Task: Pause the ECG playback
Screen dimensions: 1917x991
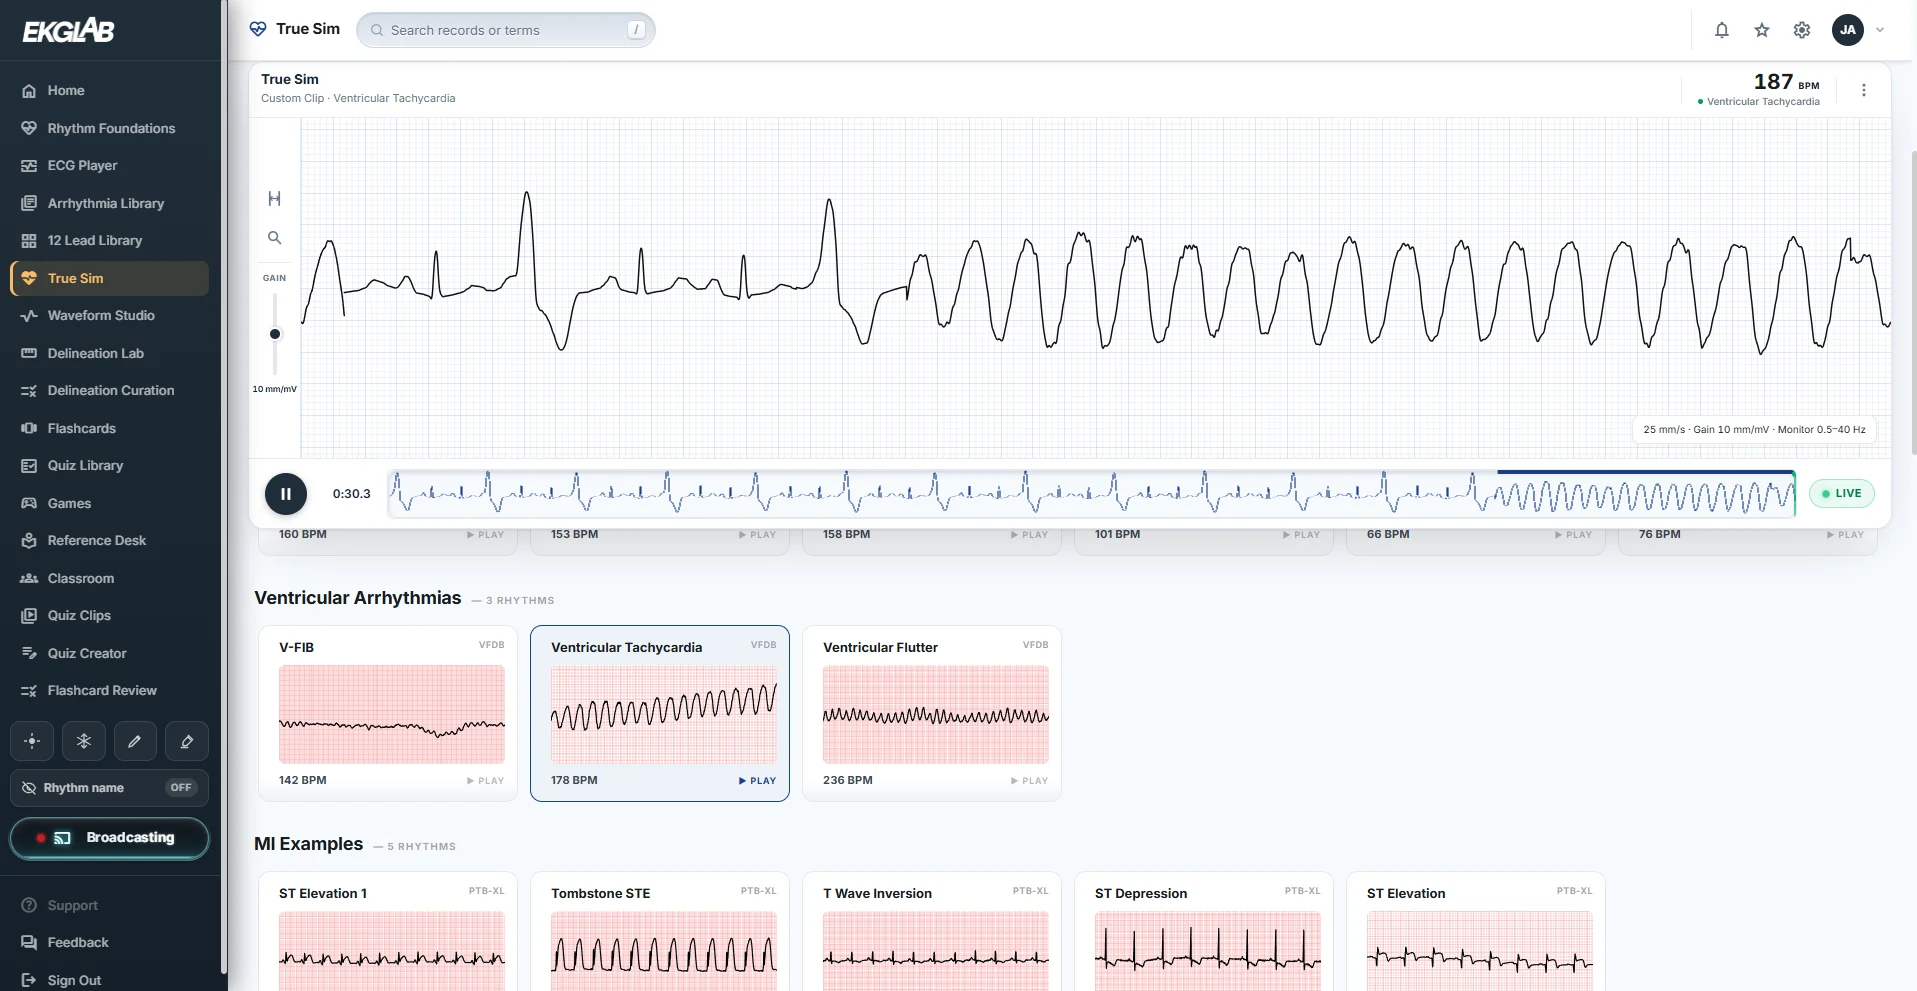Action: (286, 494)
